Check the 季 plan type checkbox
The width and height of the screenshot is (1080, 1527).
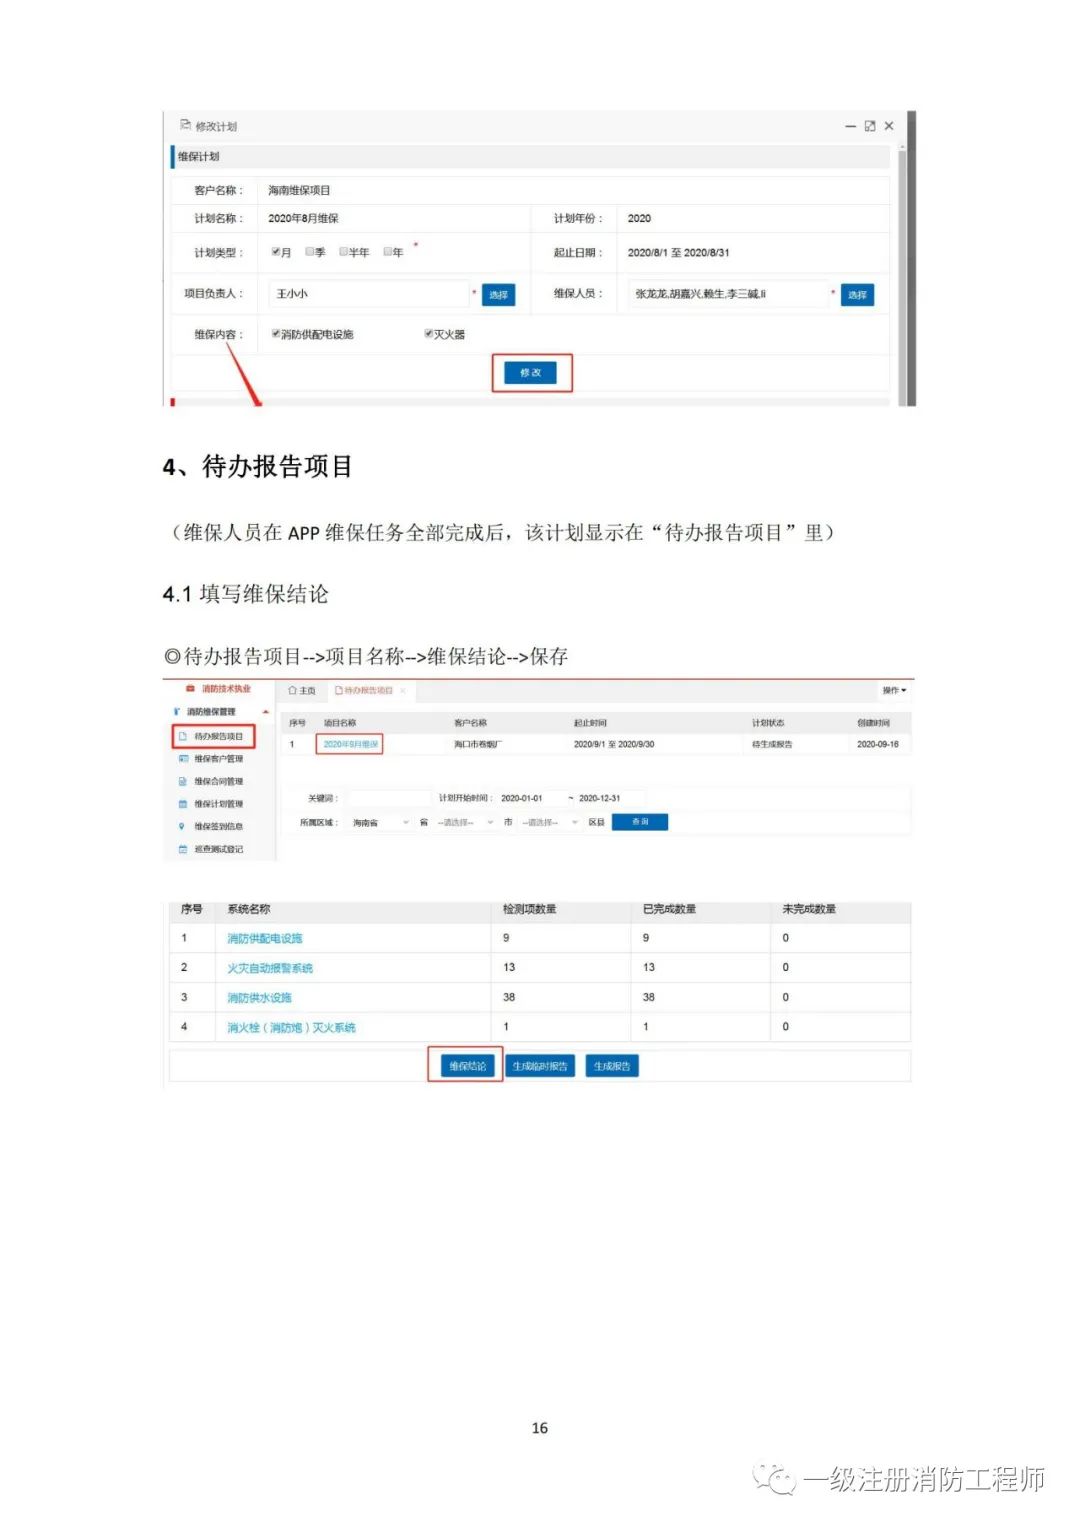tap(310, 252)
